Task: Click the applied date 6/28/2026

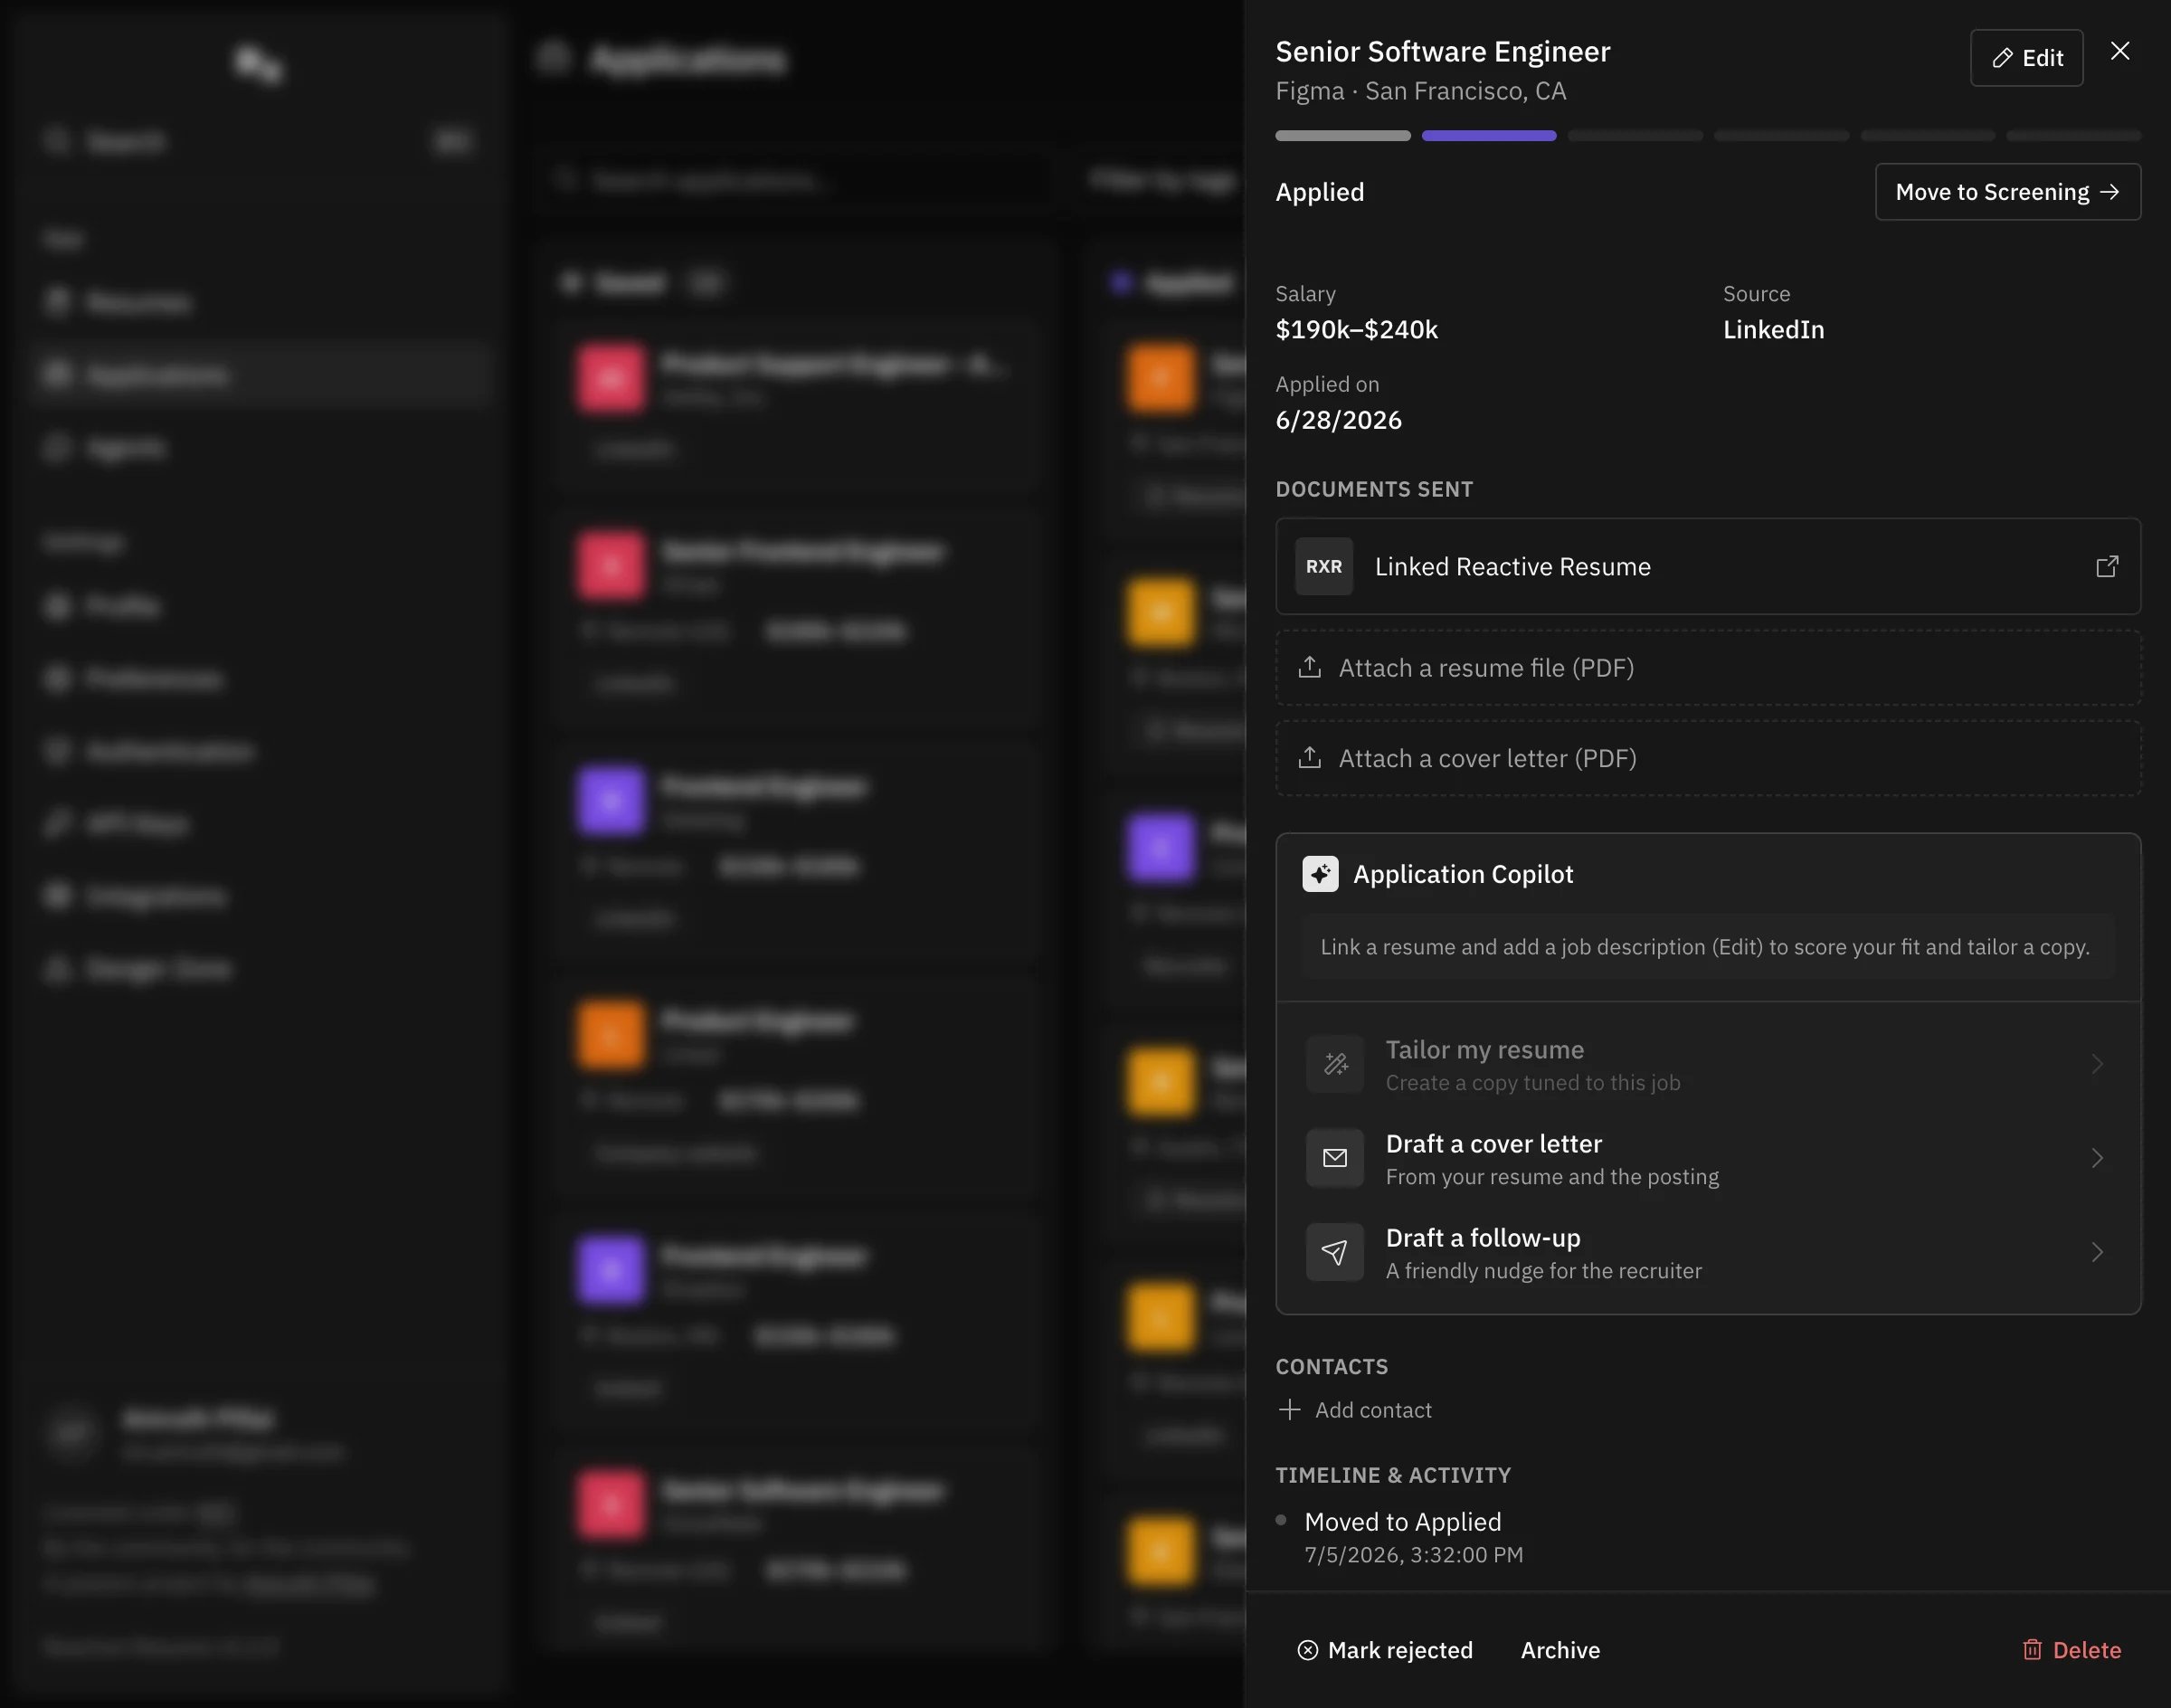Action: (1338, 420)
